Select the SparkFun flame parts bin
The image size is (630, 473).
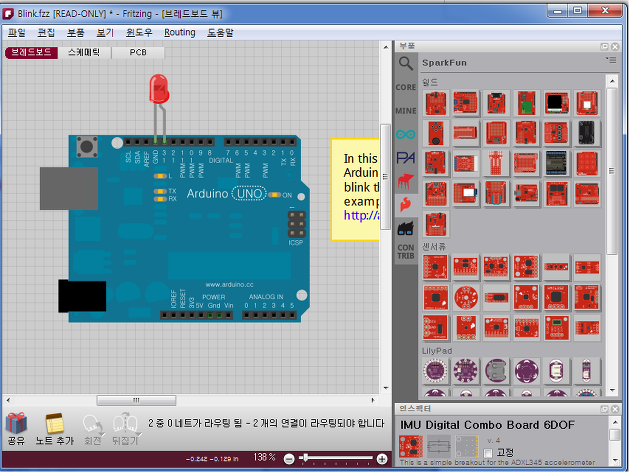[406, 205]
